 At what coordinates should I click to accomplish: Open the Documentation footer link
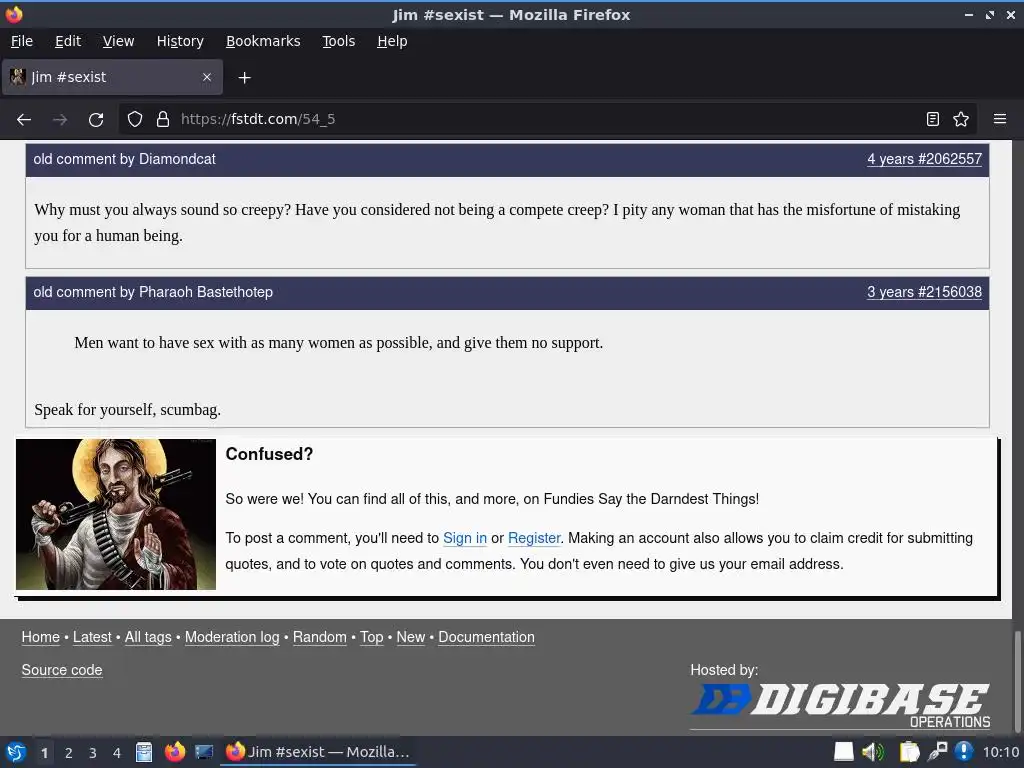pyautogui.click(x=487, y=637)
